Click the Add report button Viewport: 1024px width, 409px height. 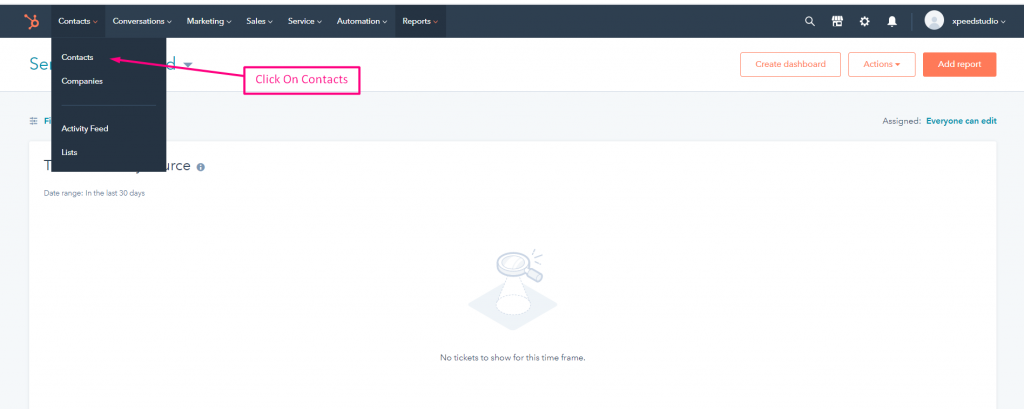959,64
